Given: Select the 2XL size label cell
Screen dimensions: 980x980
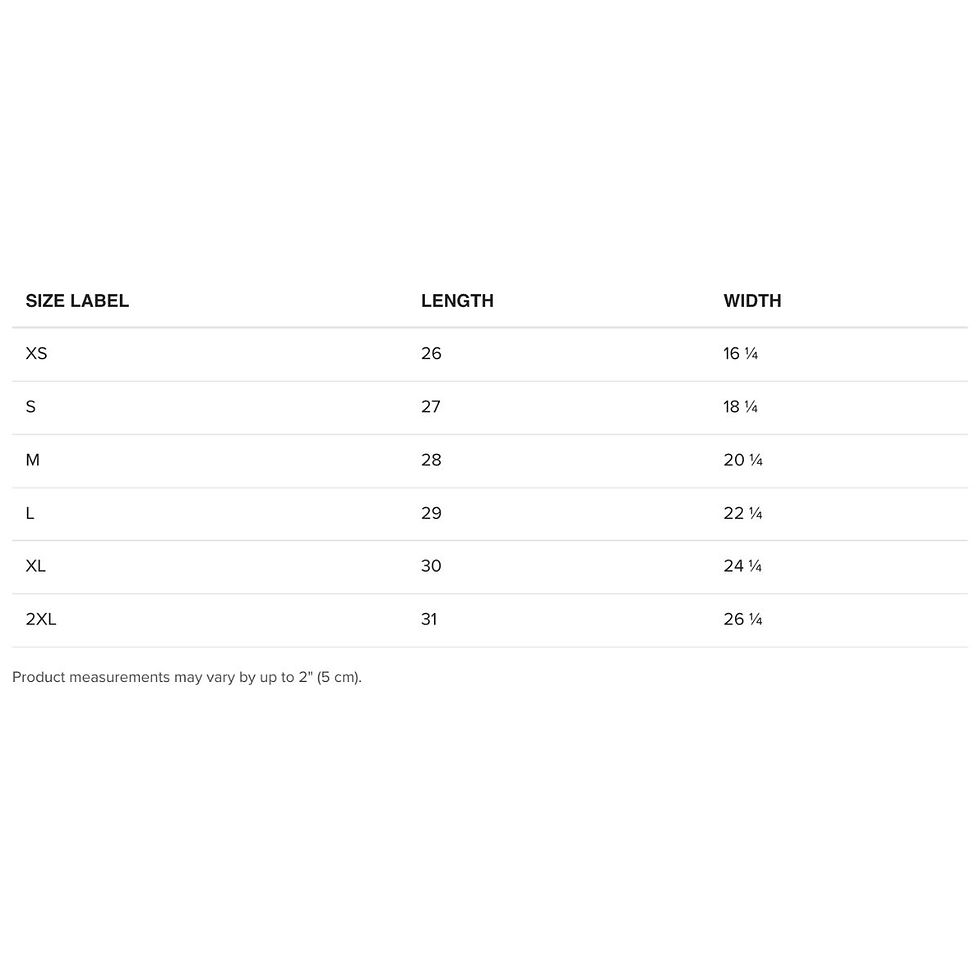Looking at the screenshot, I should pos(41,619).
